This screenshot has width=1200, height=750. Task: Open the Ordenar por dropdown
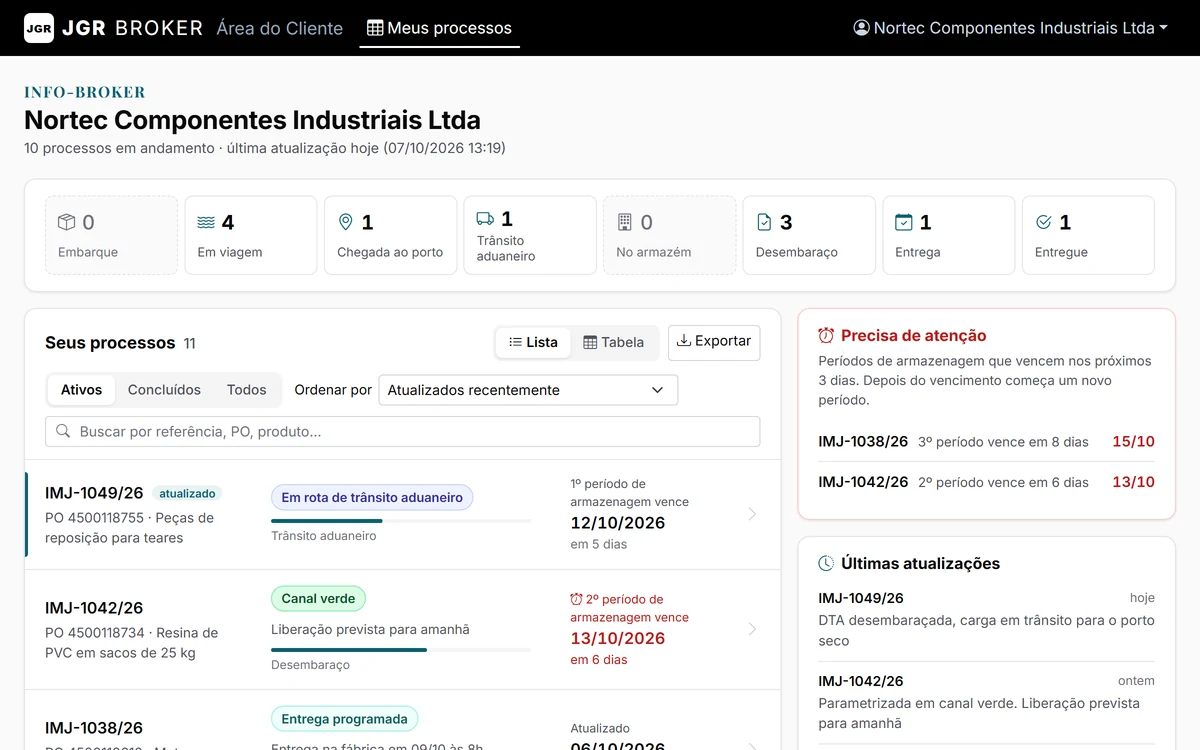[x=528, y=390]
